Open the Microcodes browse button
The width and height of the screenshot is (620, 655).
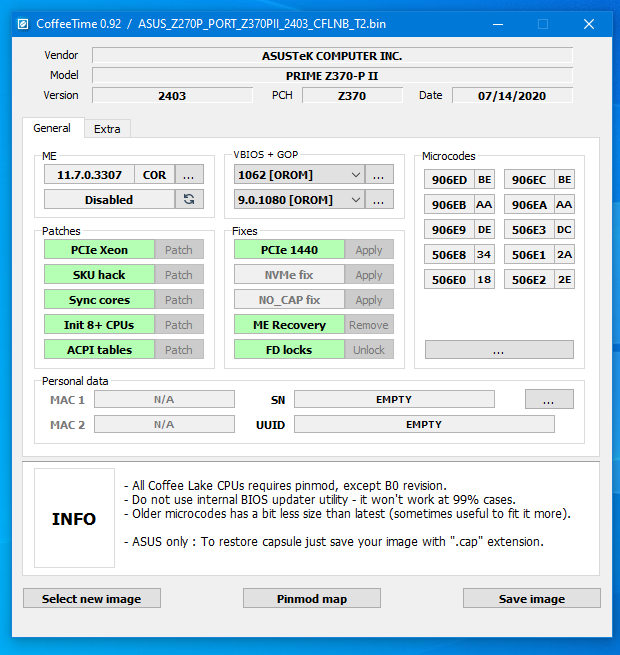pyautogui.click(x=499, y=349)
